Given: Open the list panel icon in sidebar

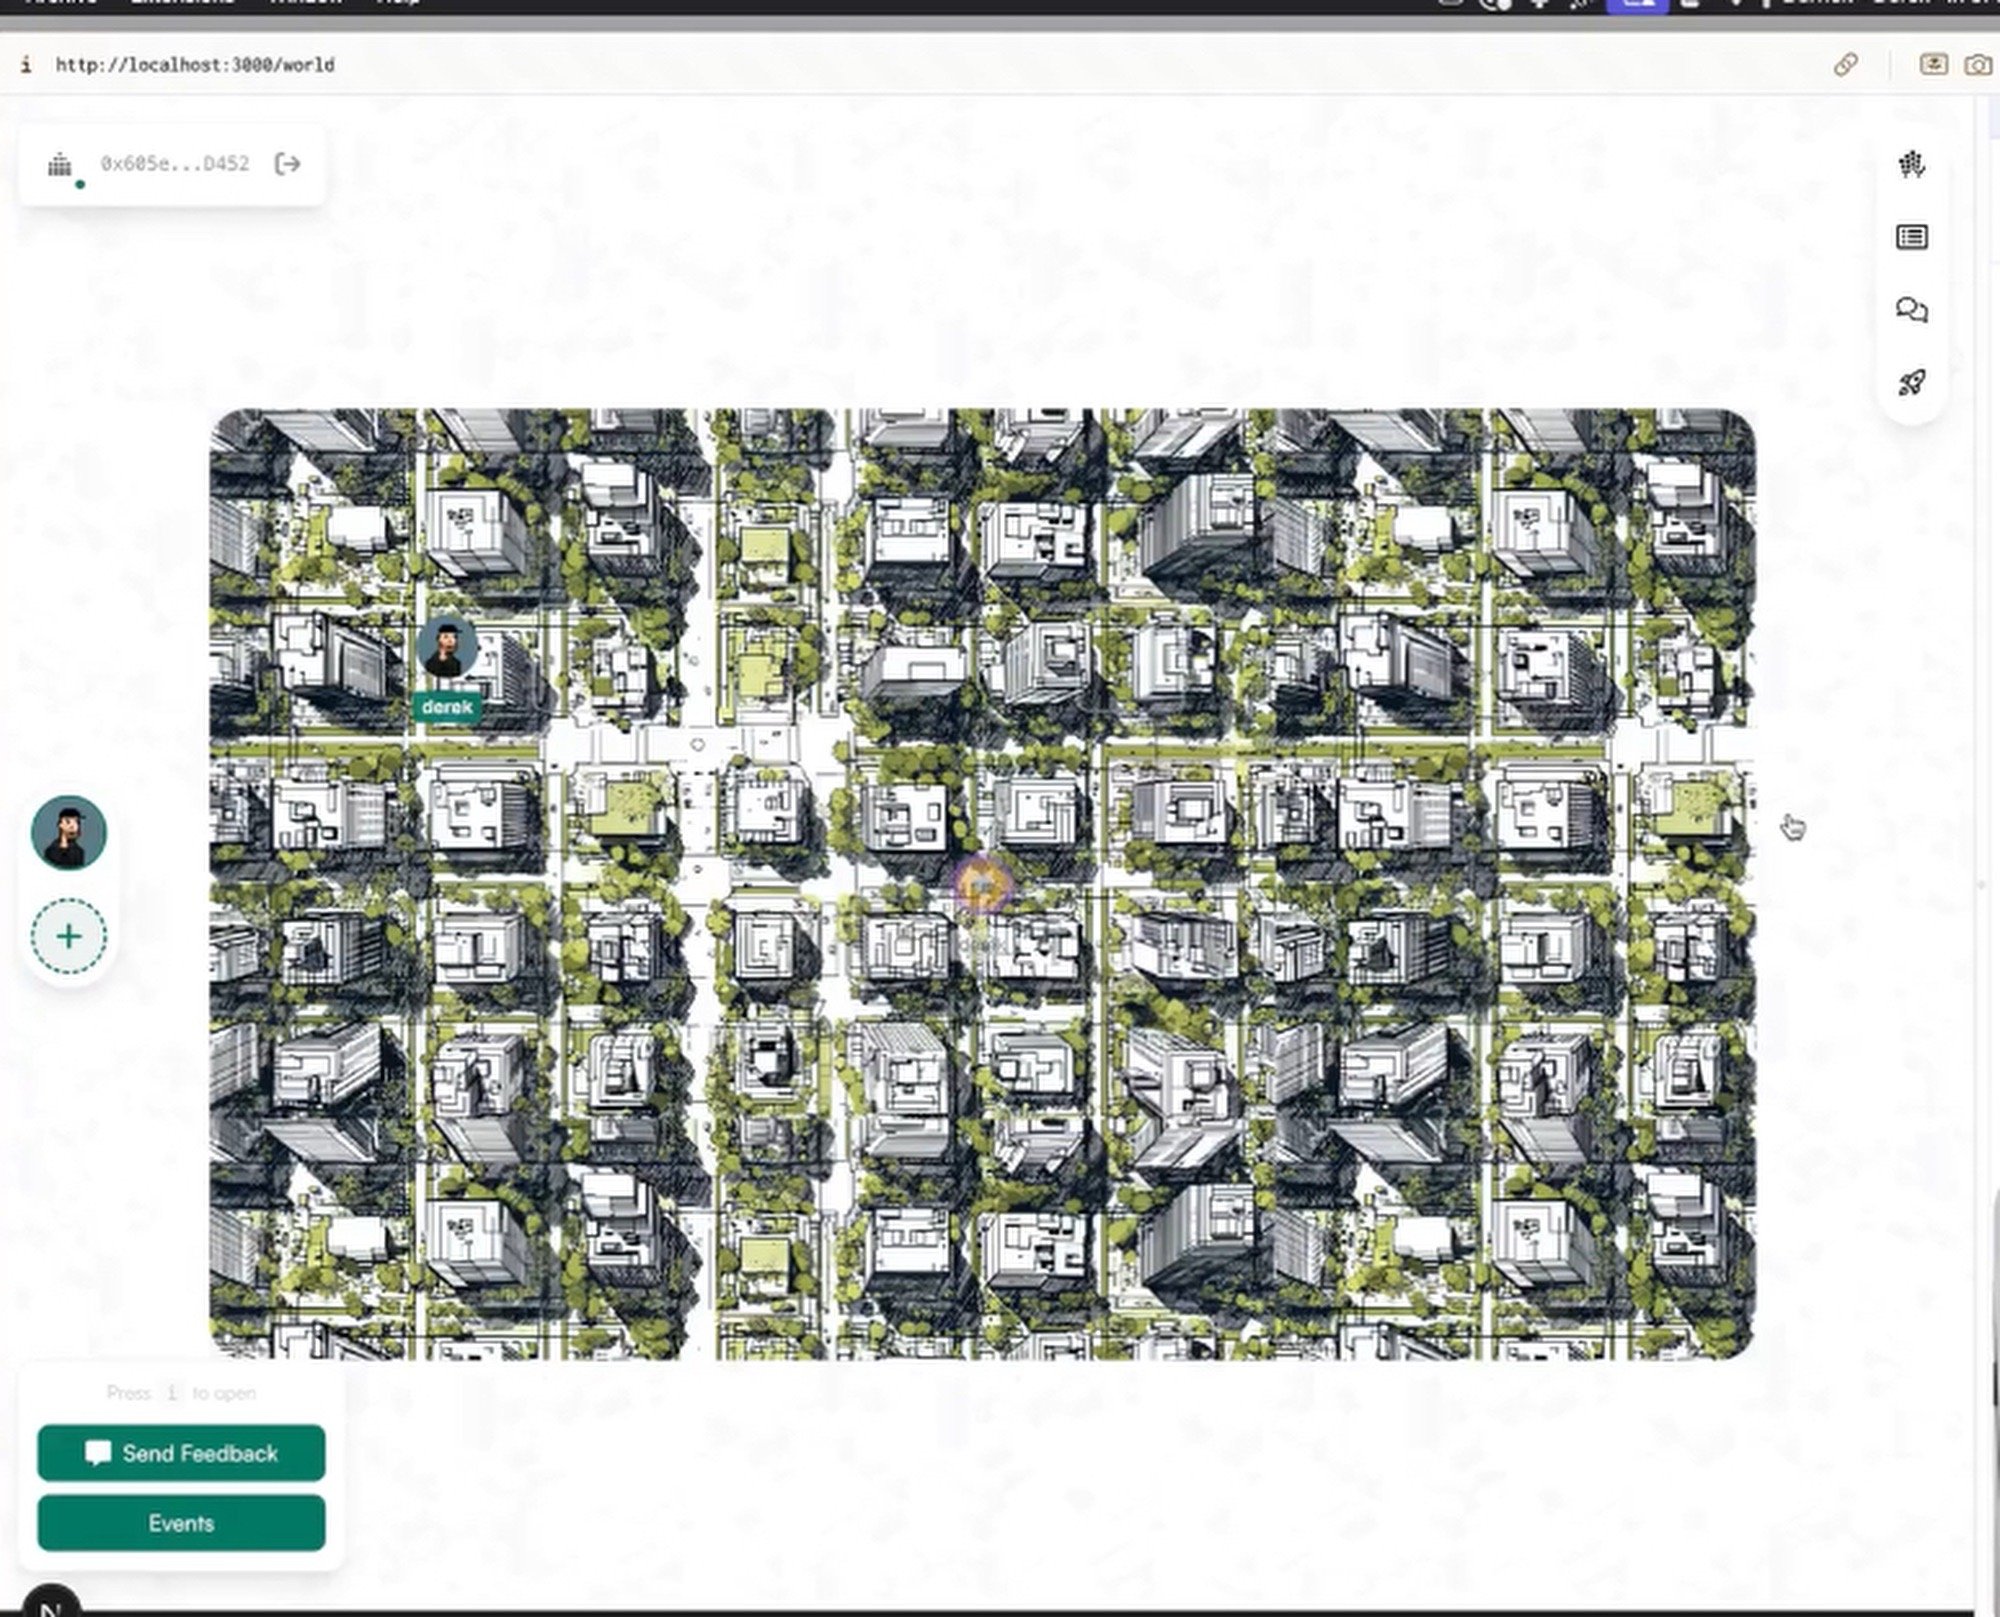Looking at the screenshot, I should (1911, 237).
